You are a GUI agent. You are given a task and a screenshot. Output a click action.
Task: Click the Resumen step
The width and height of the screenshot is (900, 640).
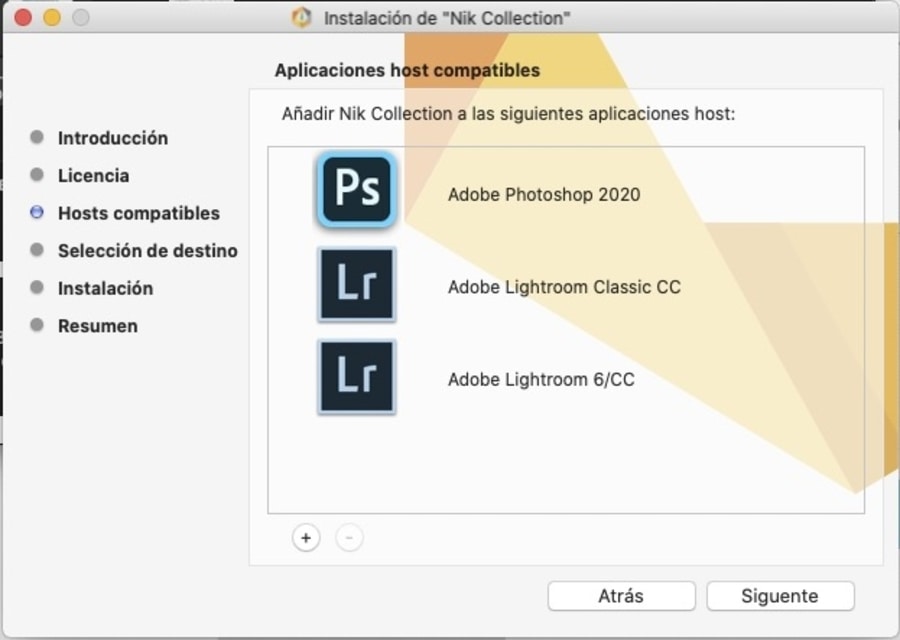pyautogui.click(x=98, y=325)
